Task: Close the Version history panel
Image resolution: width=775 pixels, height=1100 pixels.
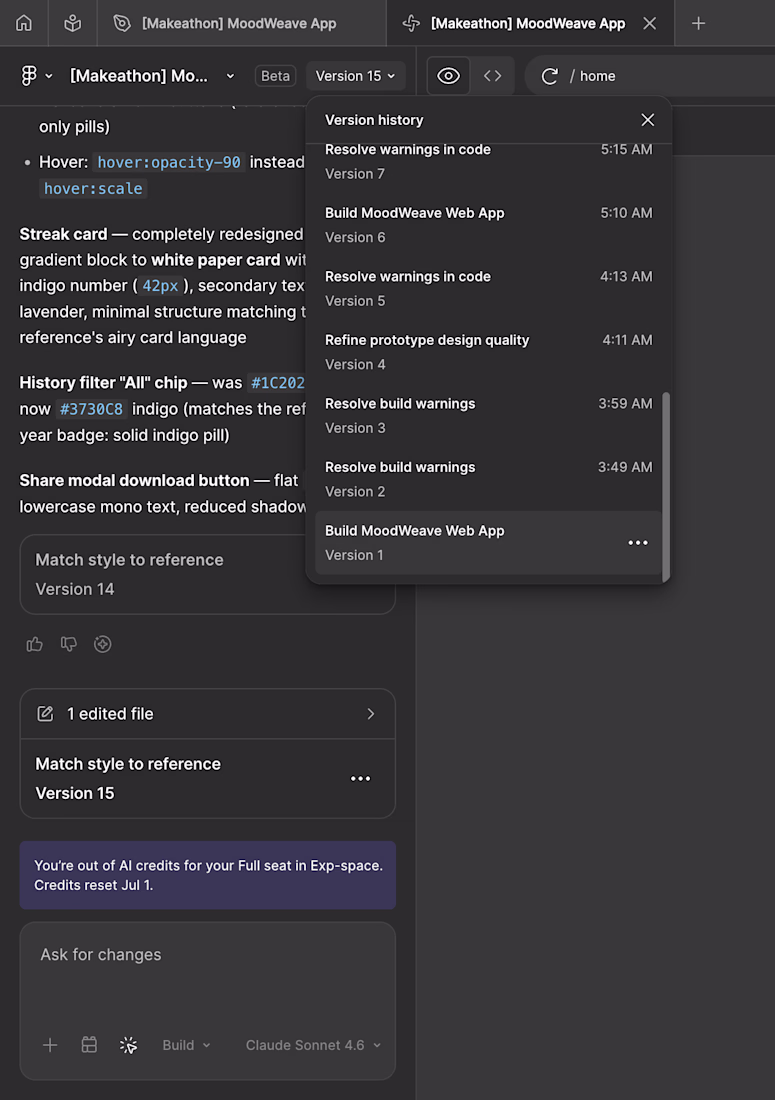Action: pyautogui.click(x=647, y=120)
